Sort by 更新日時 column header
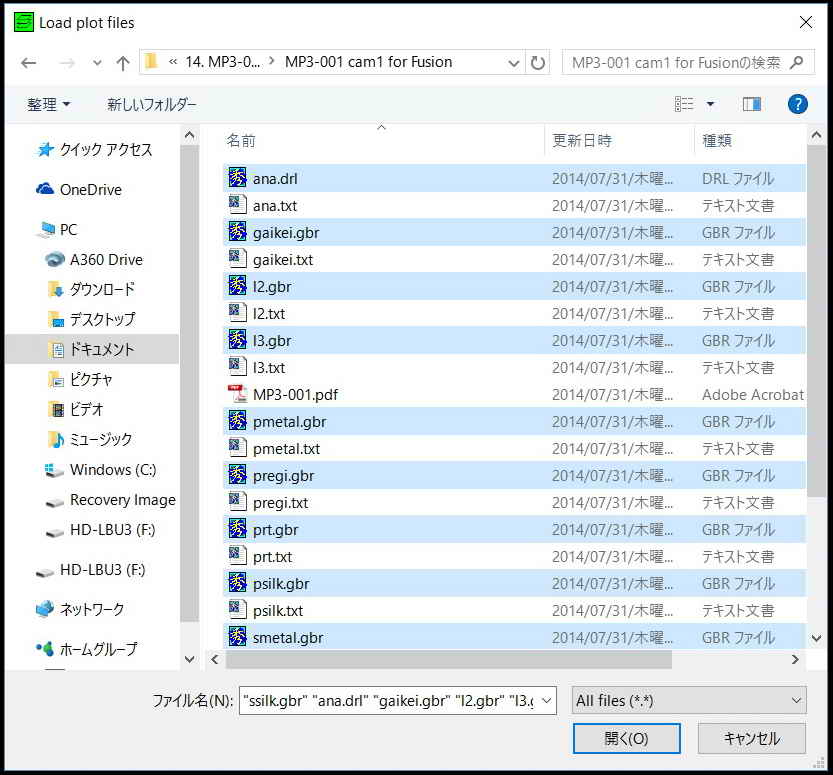This screenshot has height=775, width=833. point(582,140)
